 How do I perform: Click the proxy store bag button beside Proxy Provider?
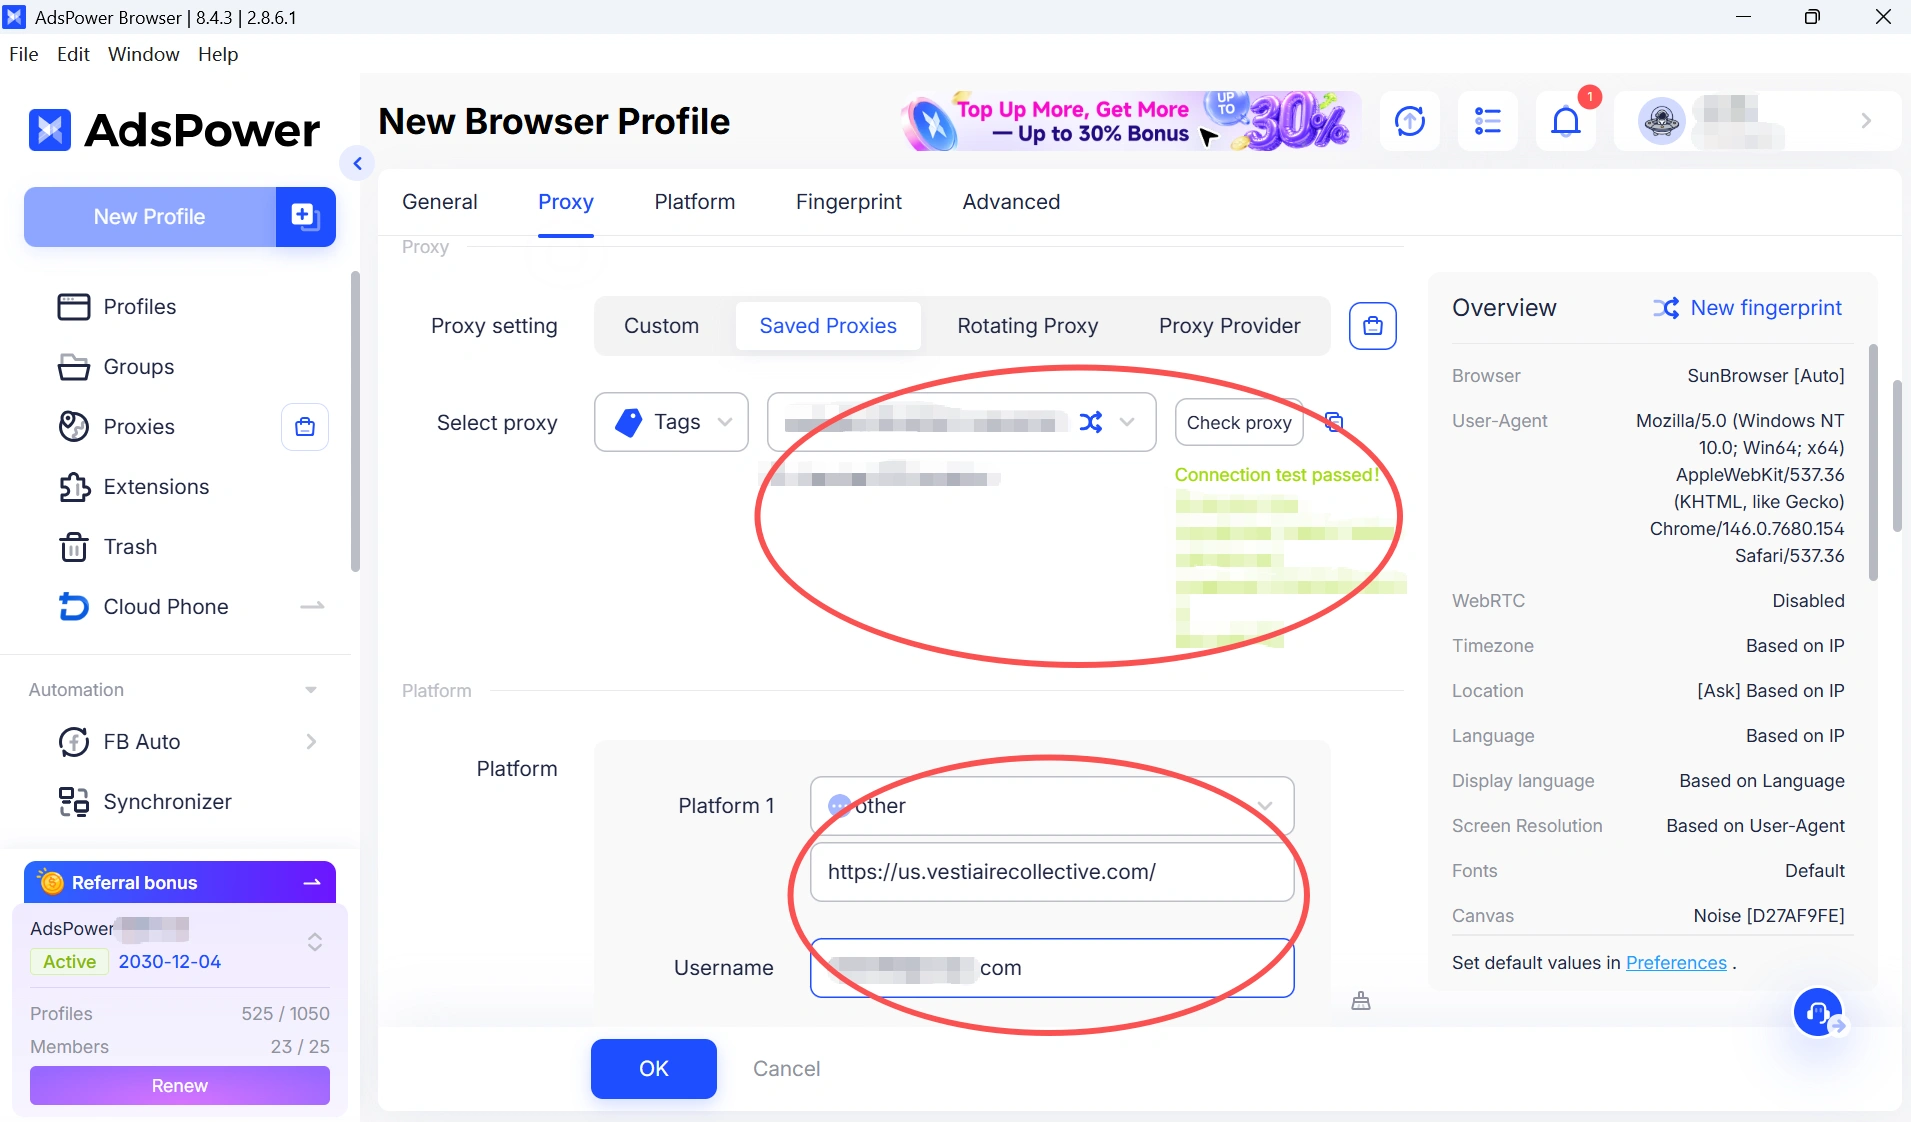click(x=1373, y=326)
